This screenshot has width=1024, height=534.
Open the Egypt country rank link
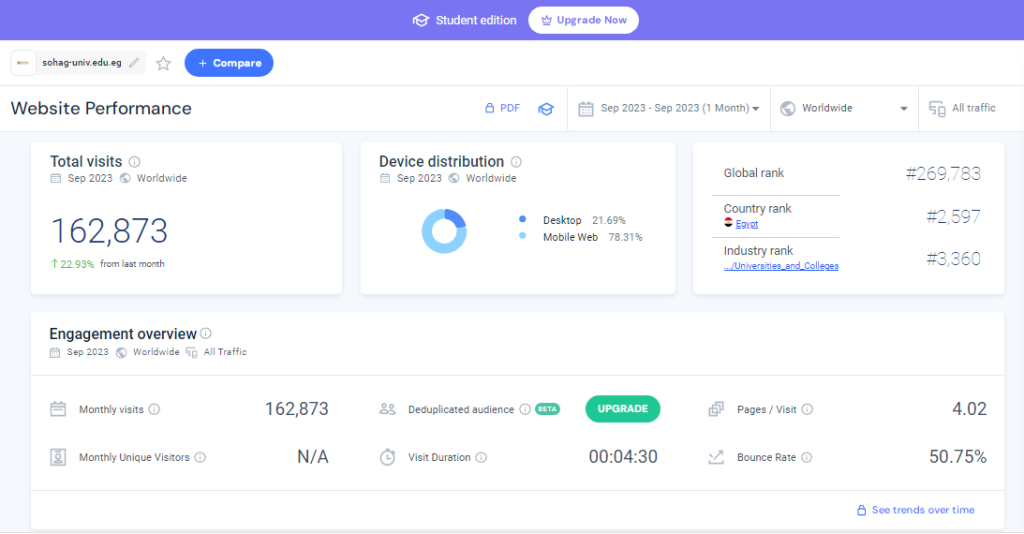746,224
